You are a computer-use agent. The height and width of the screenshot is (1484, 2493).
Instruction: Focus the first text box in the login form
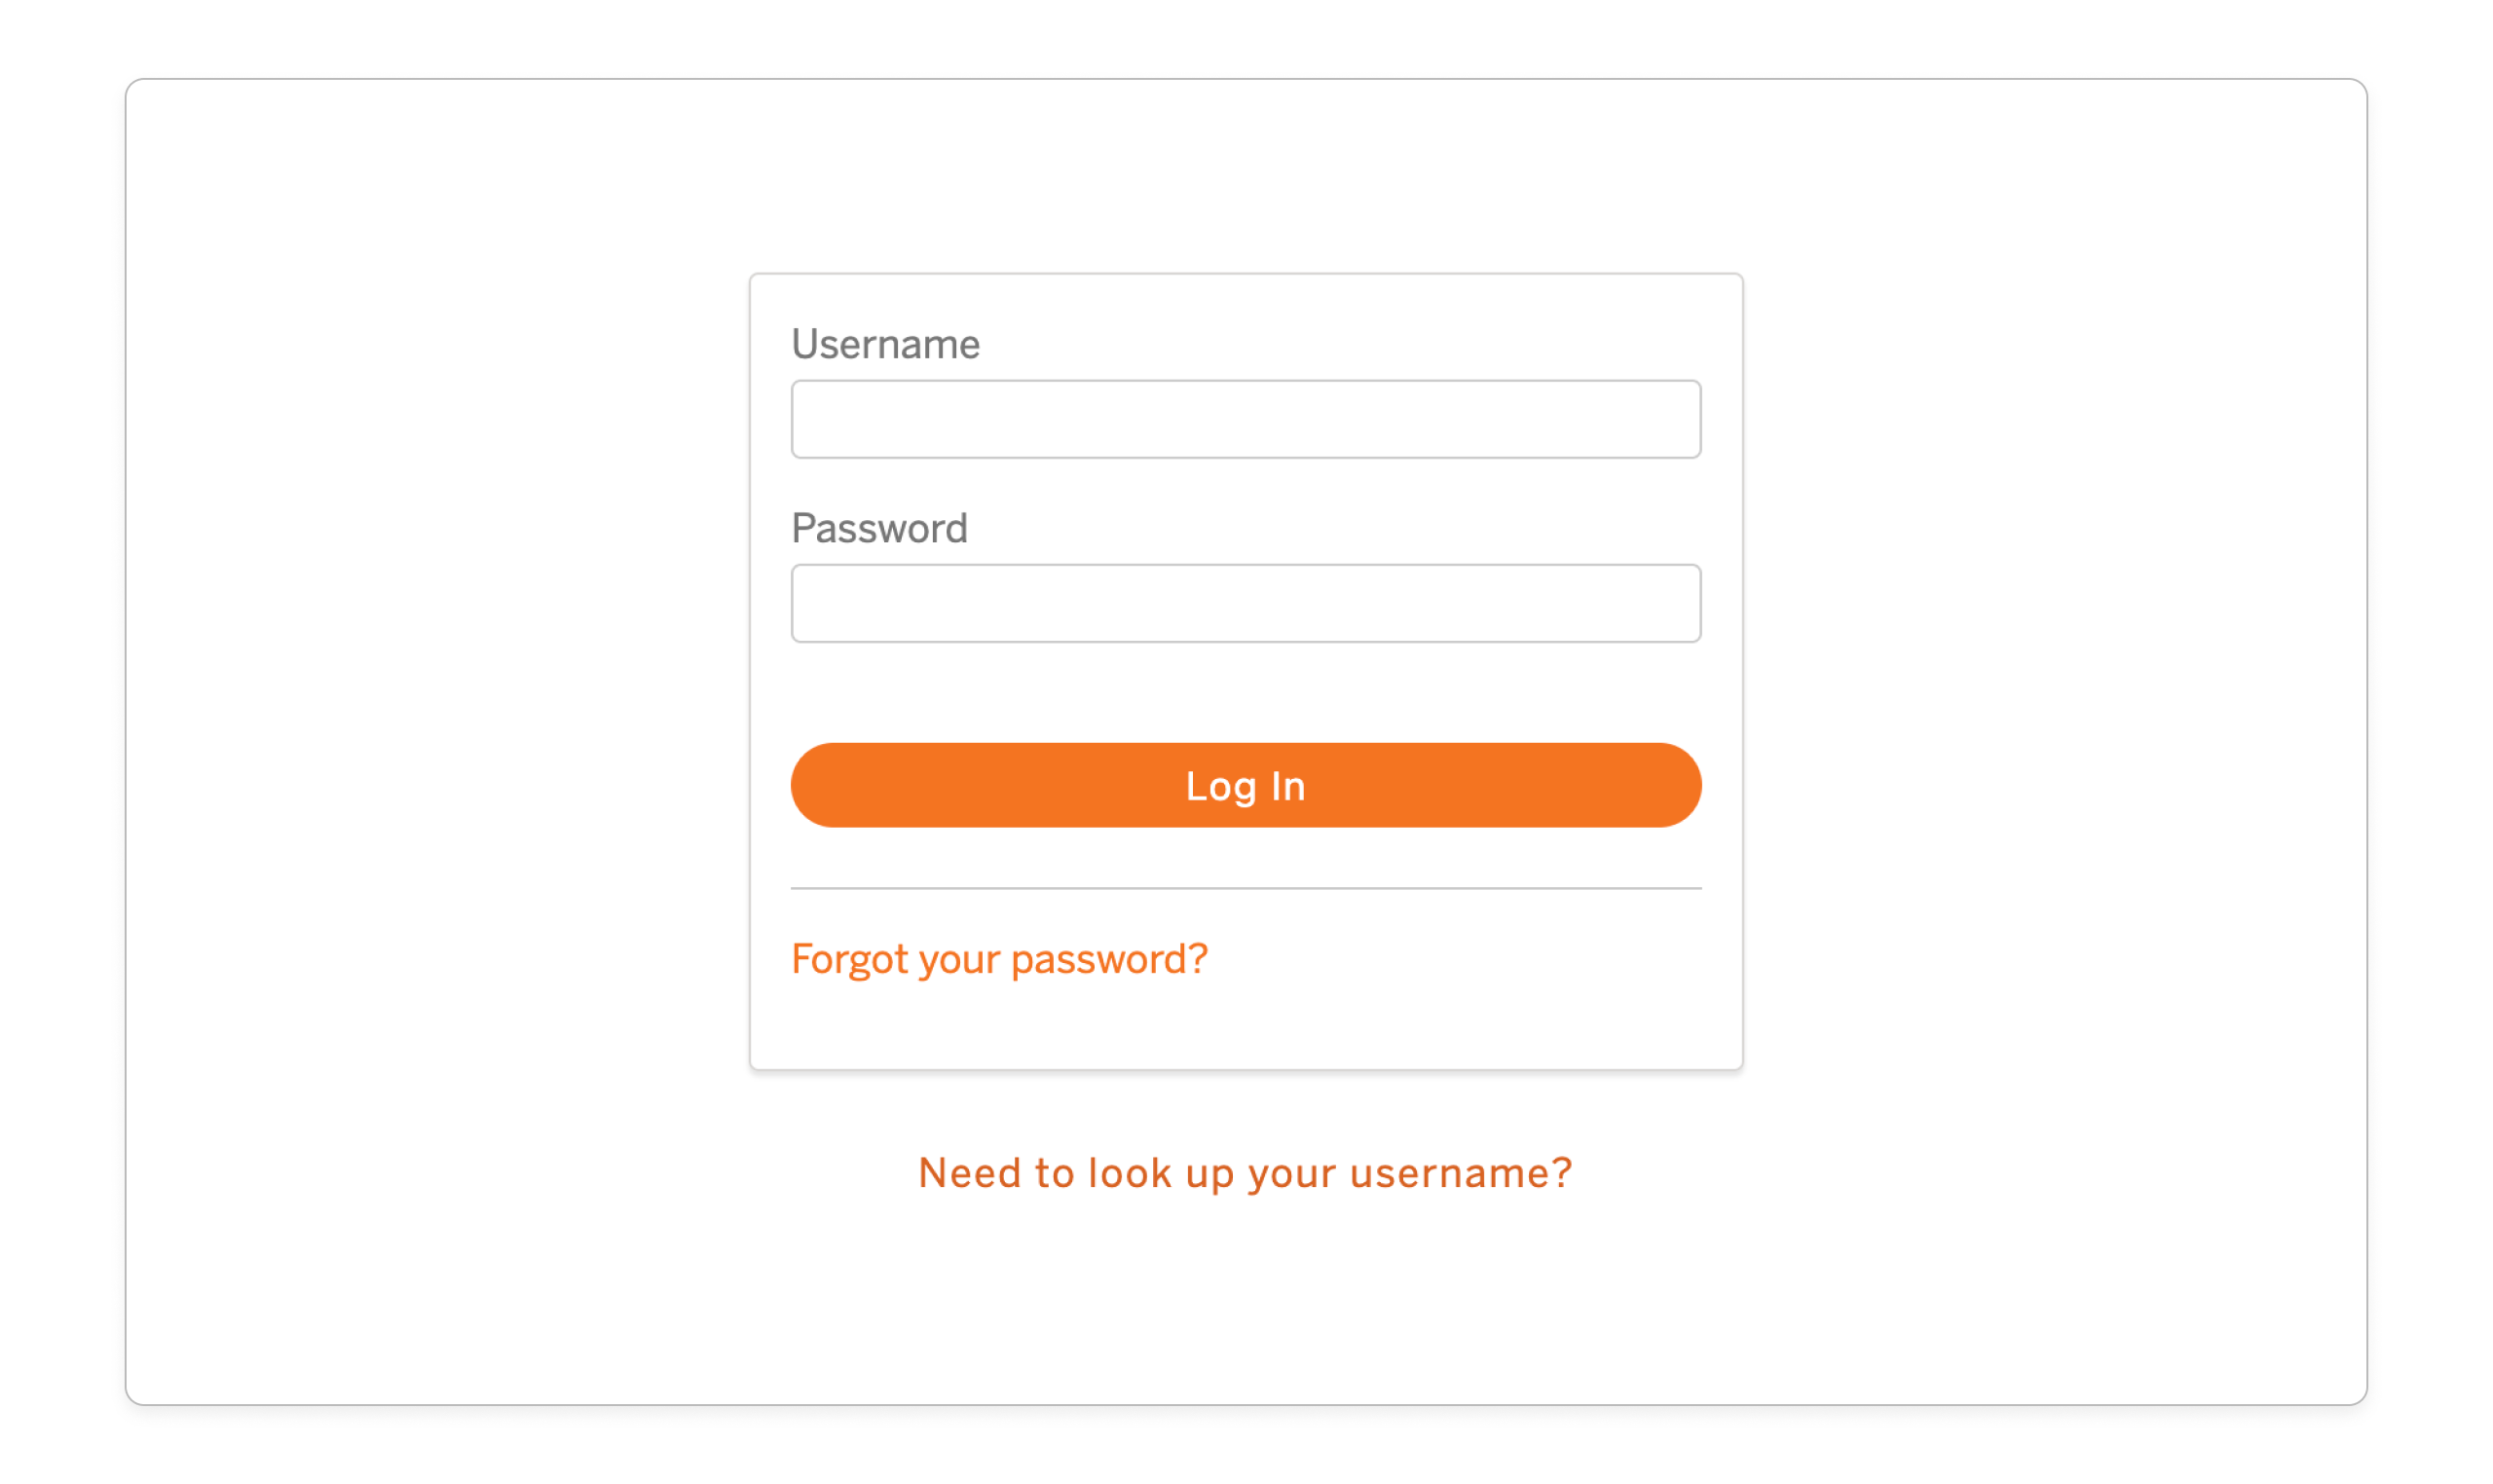(1245, 419)
